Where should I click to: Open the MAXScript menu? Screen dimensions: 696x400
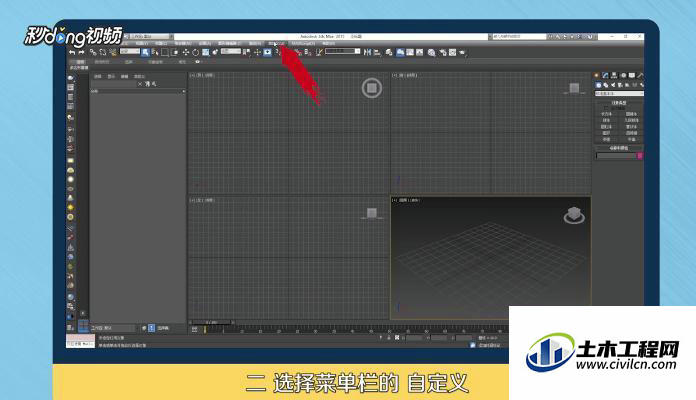[304, 44]
